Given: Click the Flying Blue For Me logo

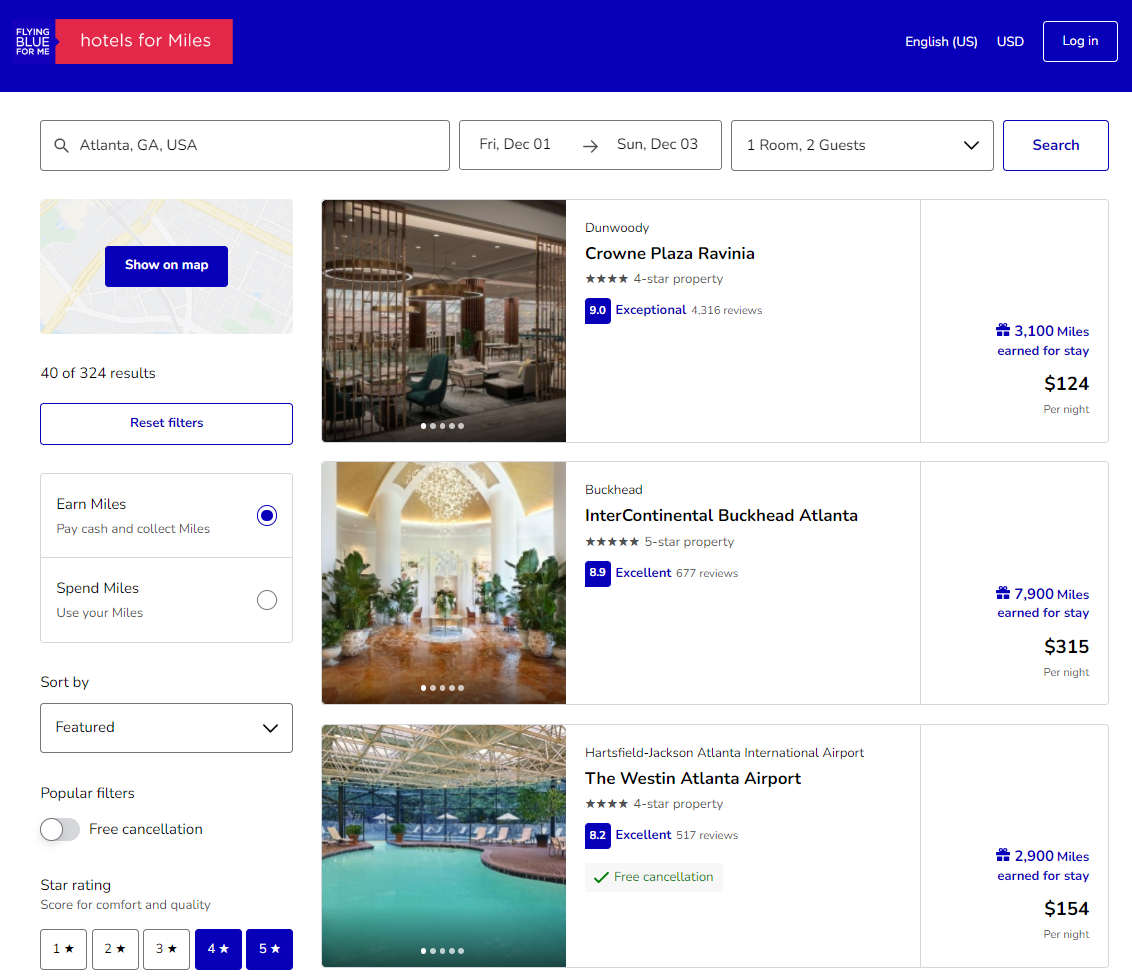Looking at the screenshot, I should 33,41.
